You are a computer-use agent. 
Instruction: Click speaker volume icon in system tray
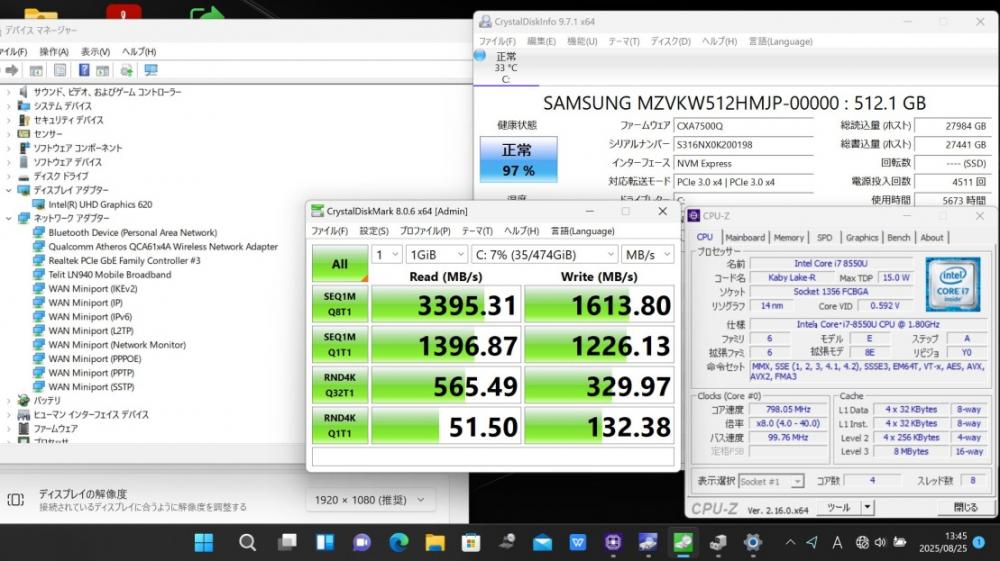pos(880,543)
